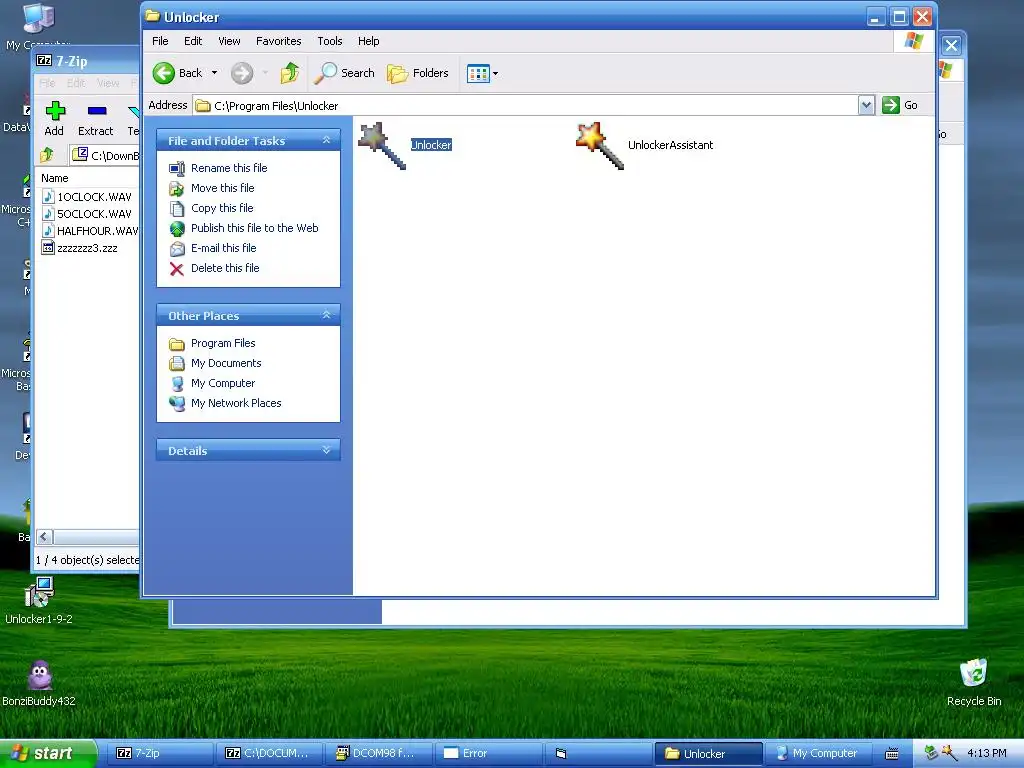Click Move this file

[x=223, y=188]
